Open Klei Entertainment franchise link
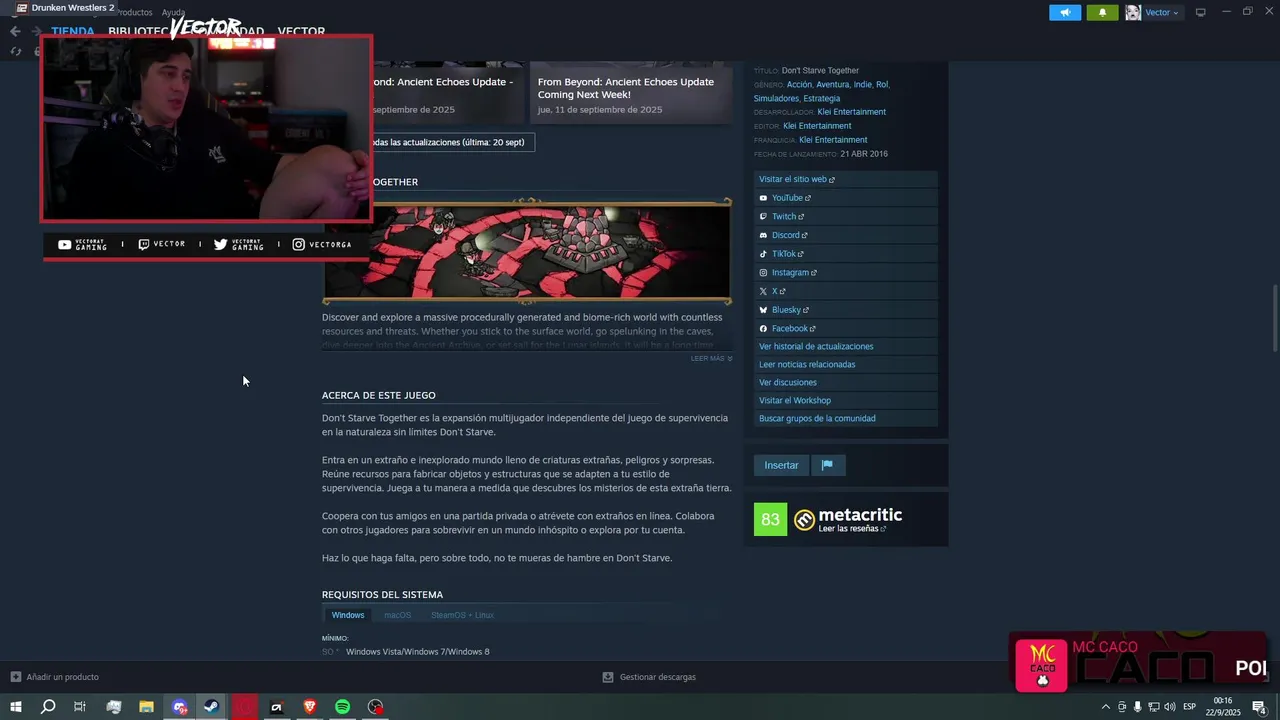 pos(833,140)
